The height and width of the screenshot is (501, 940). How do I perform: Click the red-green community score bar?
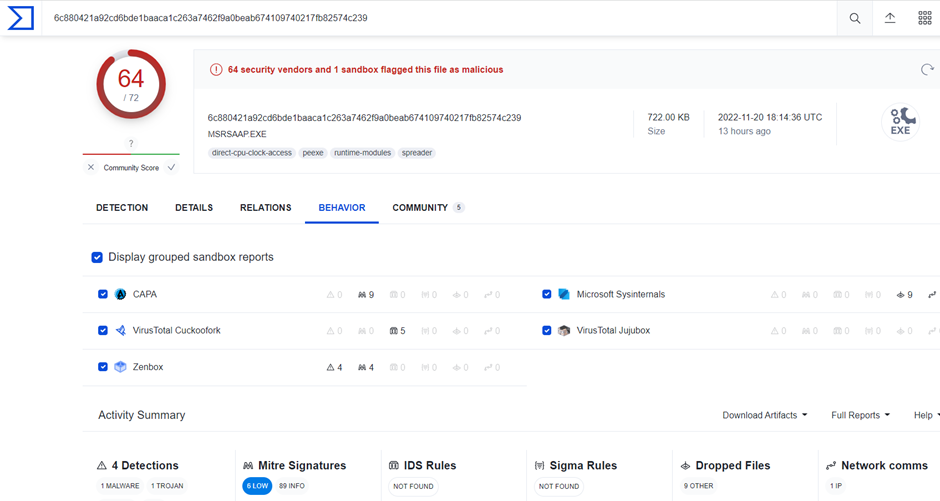pyautogui.click(x=131, y=155)
